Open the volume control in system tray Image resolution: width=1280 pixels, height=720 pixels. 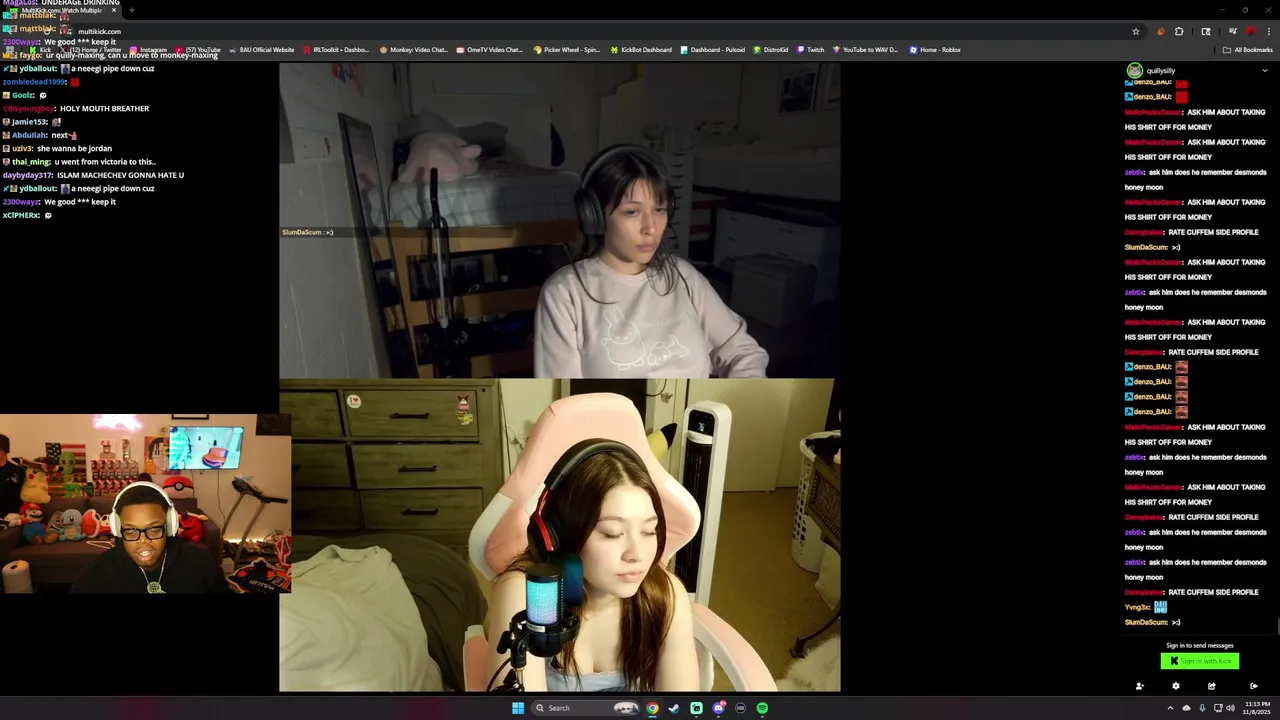pyautogui.click(x=1230, y=708)
